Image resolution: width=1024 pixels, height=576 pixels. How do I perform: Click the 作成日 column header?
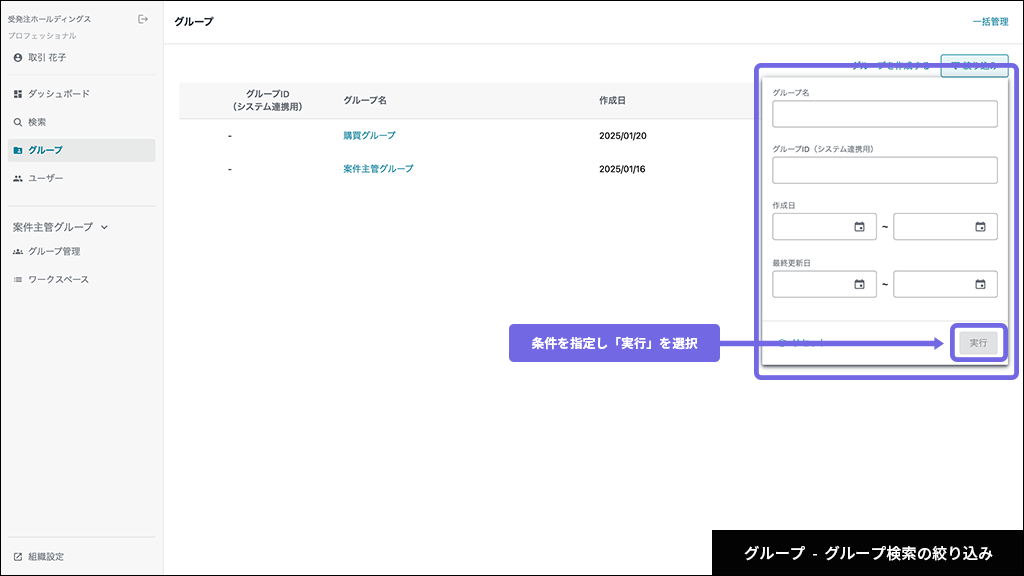coord(613,100)
